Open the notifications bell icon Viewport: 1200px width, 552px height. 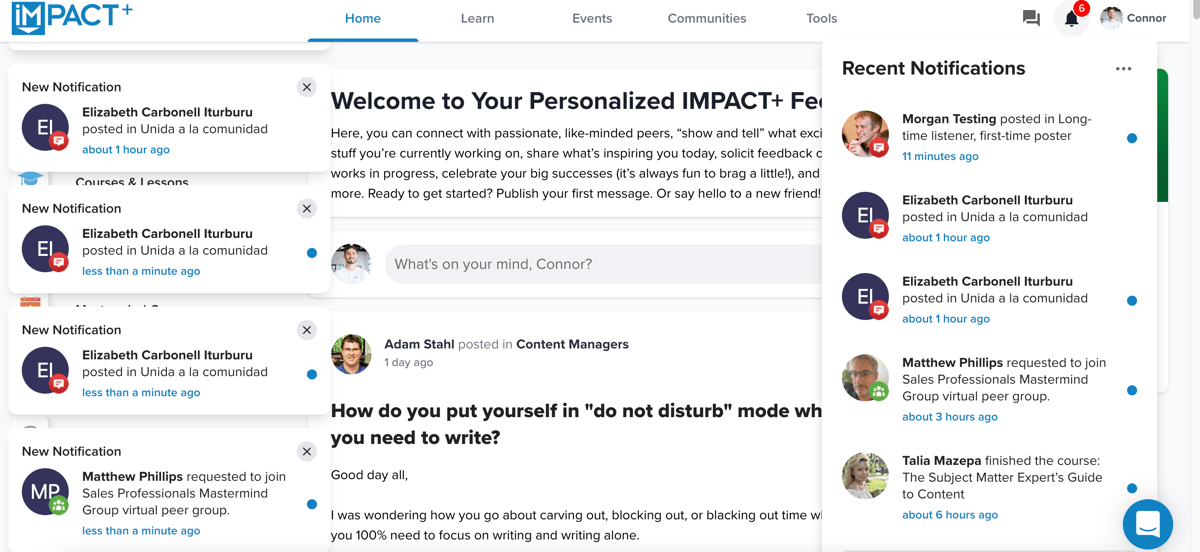1071,19
